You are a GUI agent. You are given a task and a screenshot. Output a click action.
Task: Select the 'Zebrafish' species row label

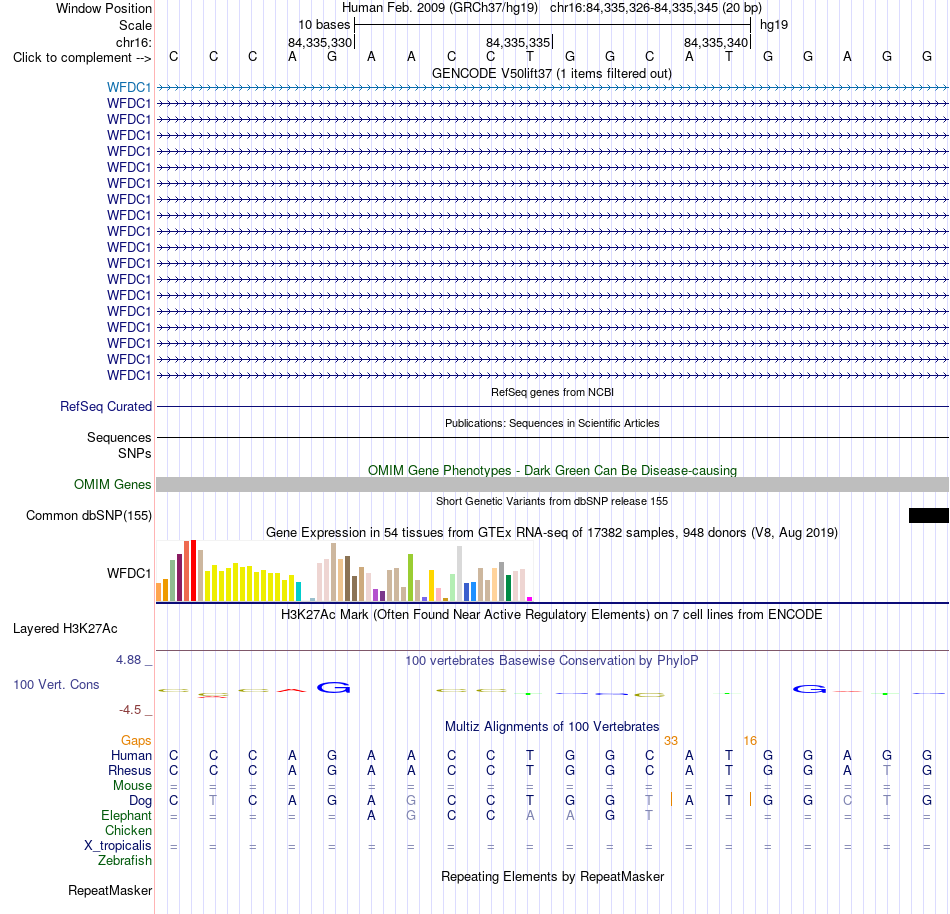pos(125,860)
